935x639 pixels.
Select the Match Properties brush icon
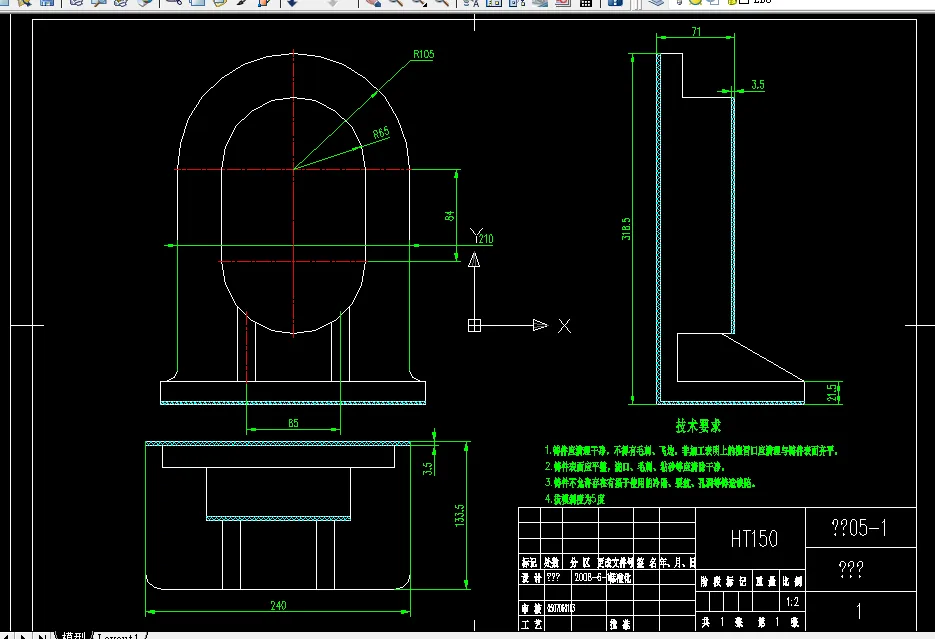coord(242,3)
